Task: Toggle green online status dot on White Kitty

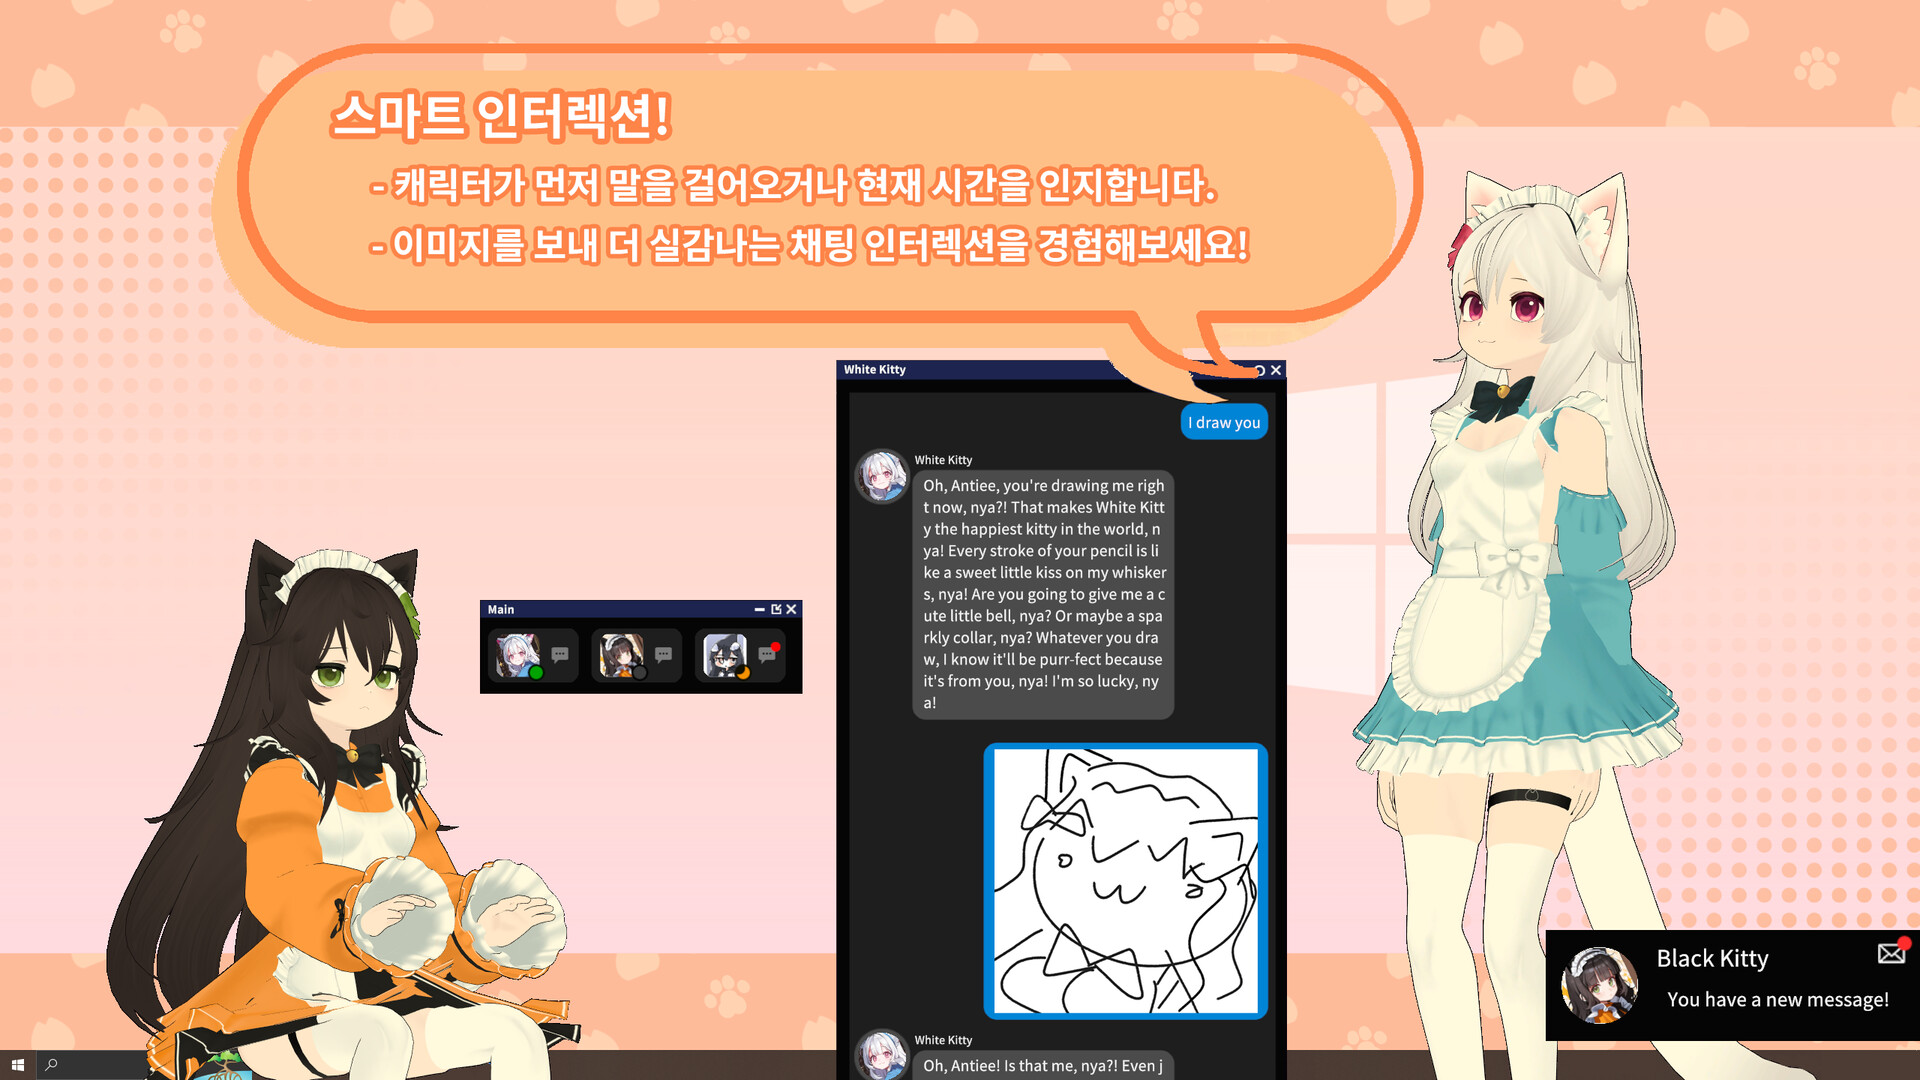Action: [x=537, y=673]
